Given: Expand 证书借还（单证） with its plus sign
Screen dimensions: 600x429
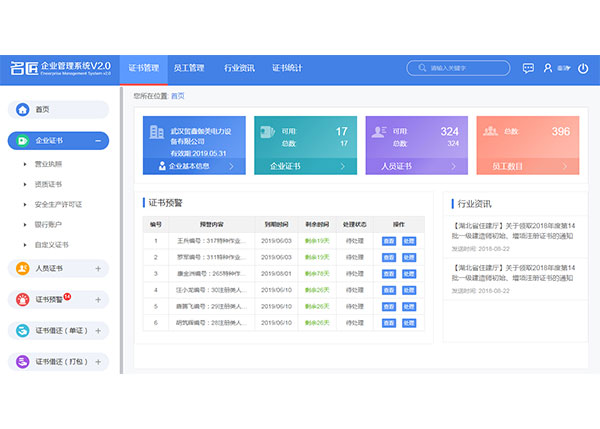Looking at the screenshot, I should (x=97, y=330).
